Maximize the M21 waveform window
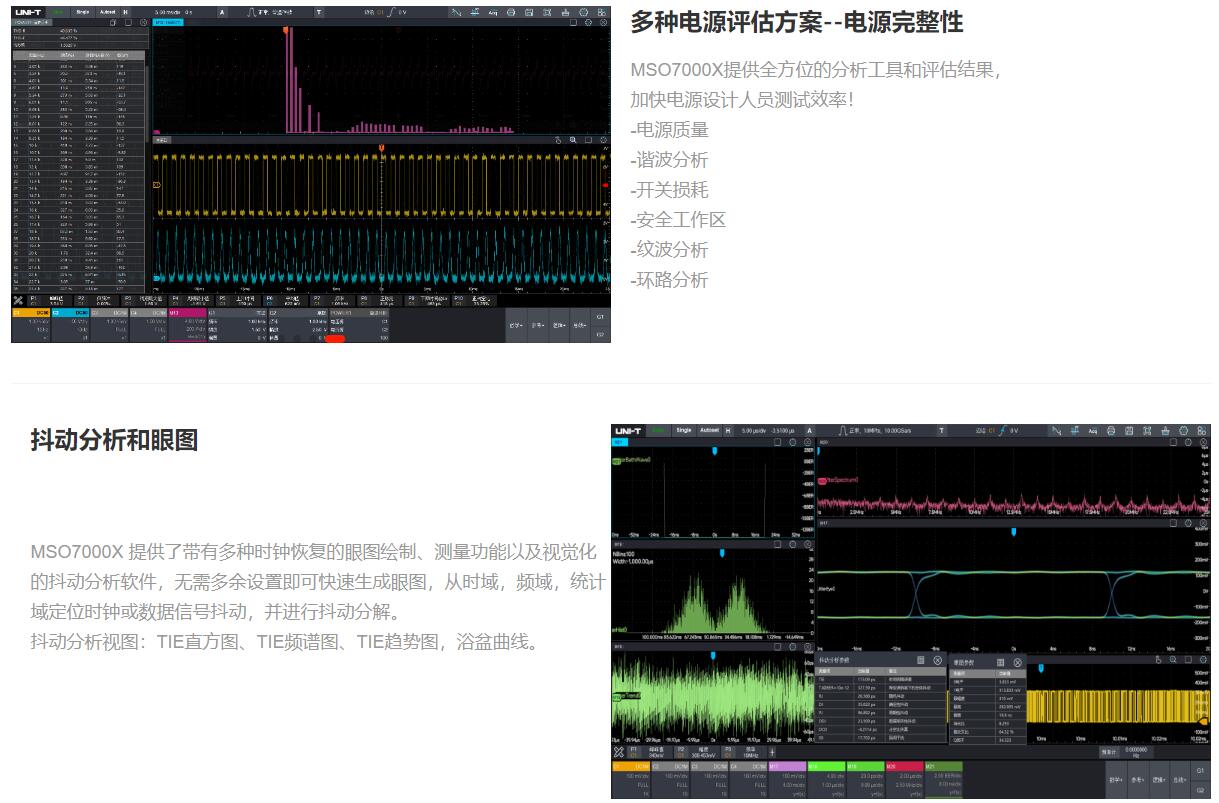Image resolution: width=1219 pixels, height=803 pixels. 778,441
